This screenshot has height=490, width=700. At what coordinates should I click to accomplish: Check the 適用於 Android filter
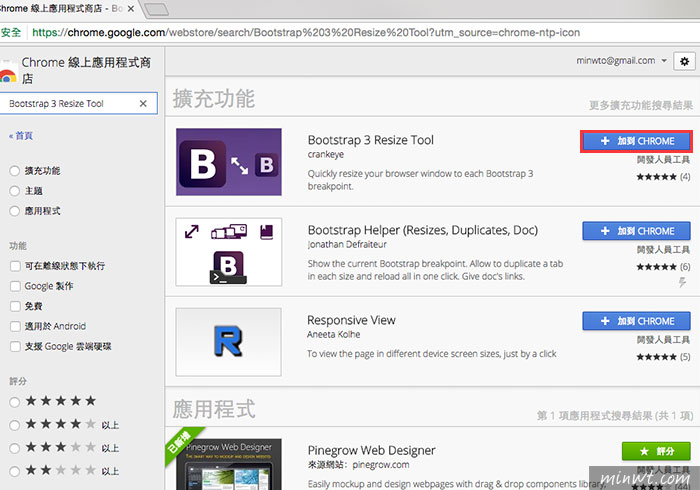(x=15, y=326)
